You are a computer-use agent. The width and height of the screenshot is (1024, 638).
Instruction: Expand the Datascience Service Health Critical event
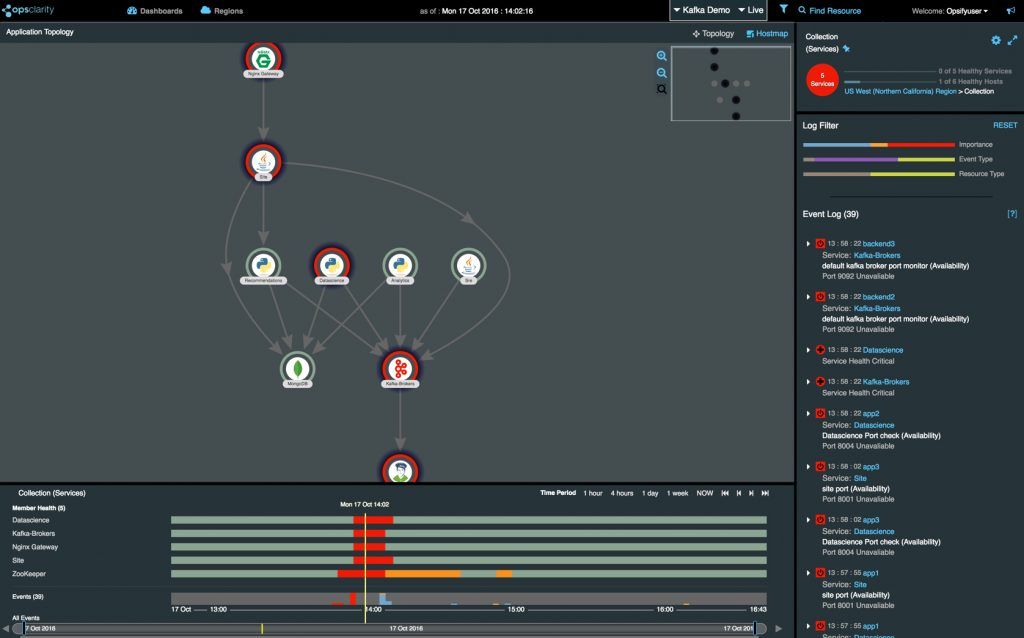[808, 350]
